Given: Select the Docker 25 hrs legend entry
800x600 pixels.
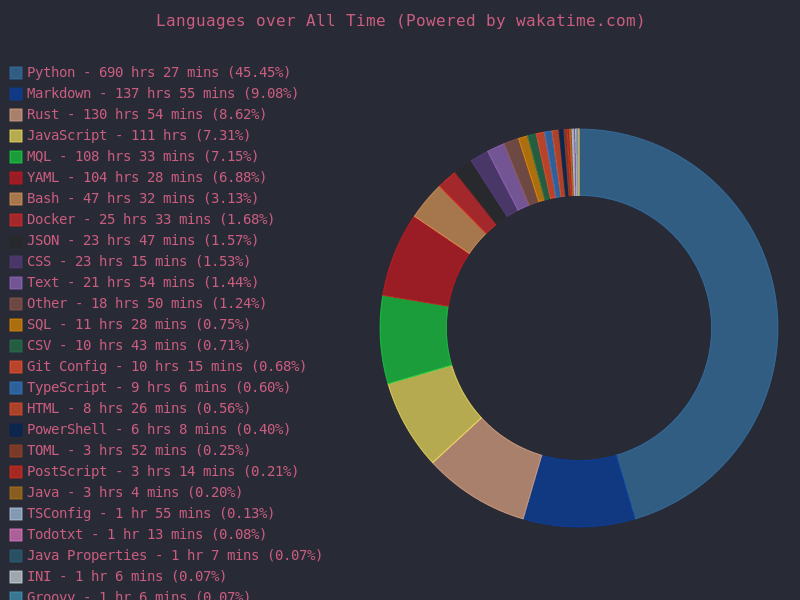Looking at the screenshot, I should coord(150,219).
